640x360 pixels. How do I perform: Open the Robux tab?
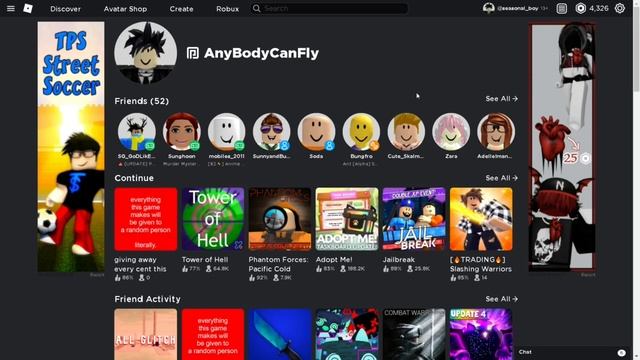(x=227, y=9)
